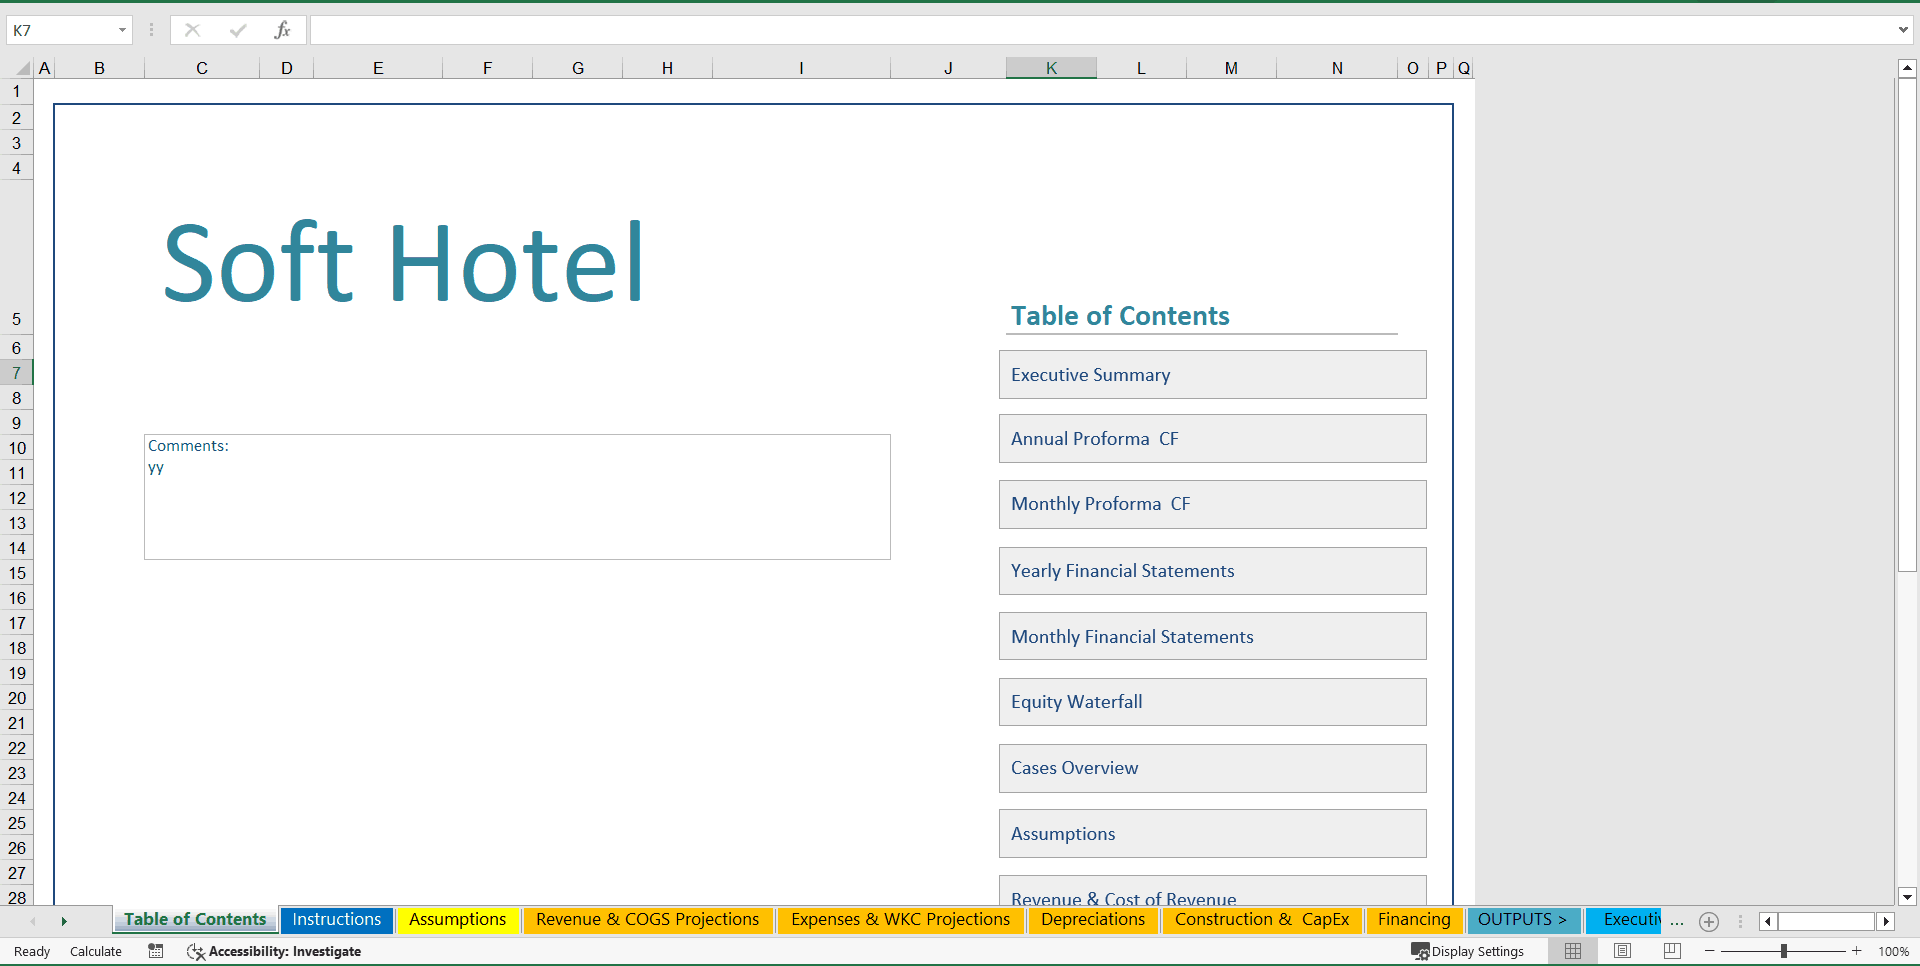
Task: Switch to the Assumptions sheet tab
Action: tap(457, 919)
